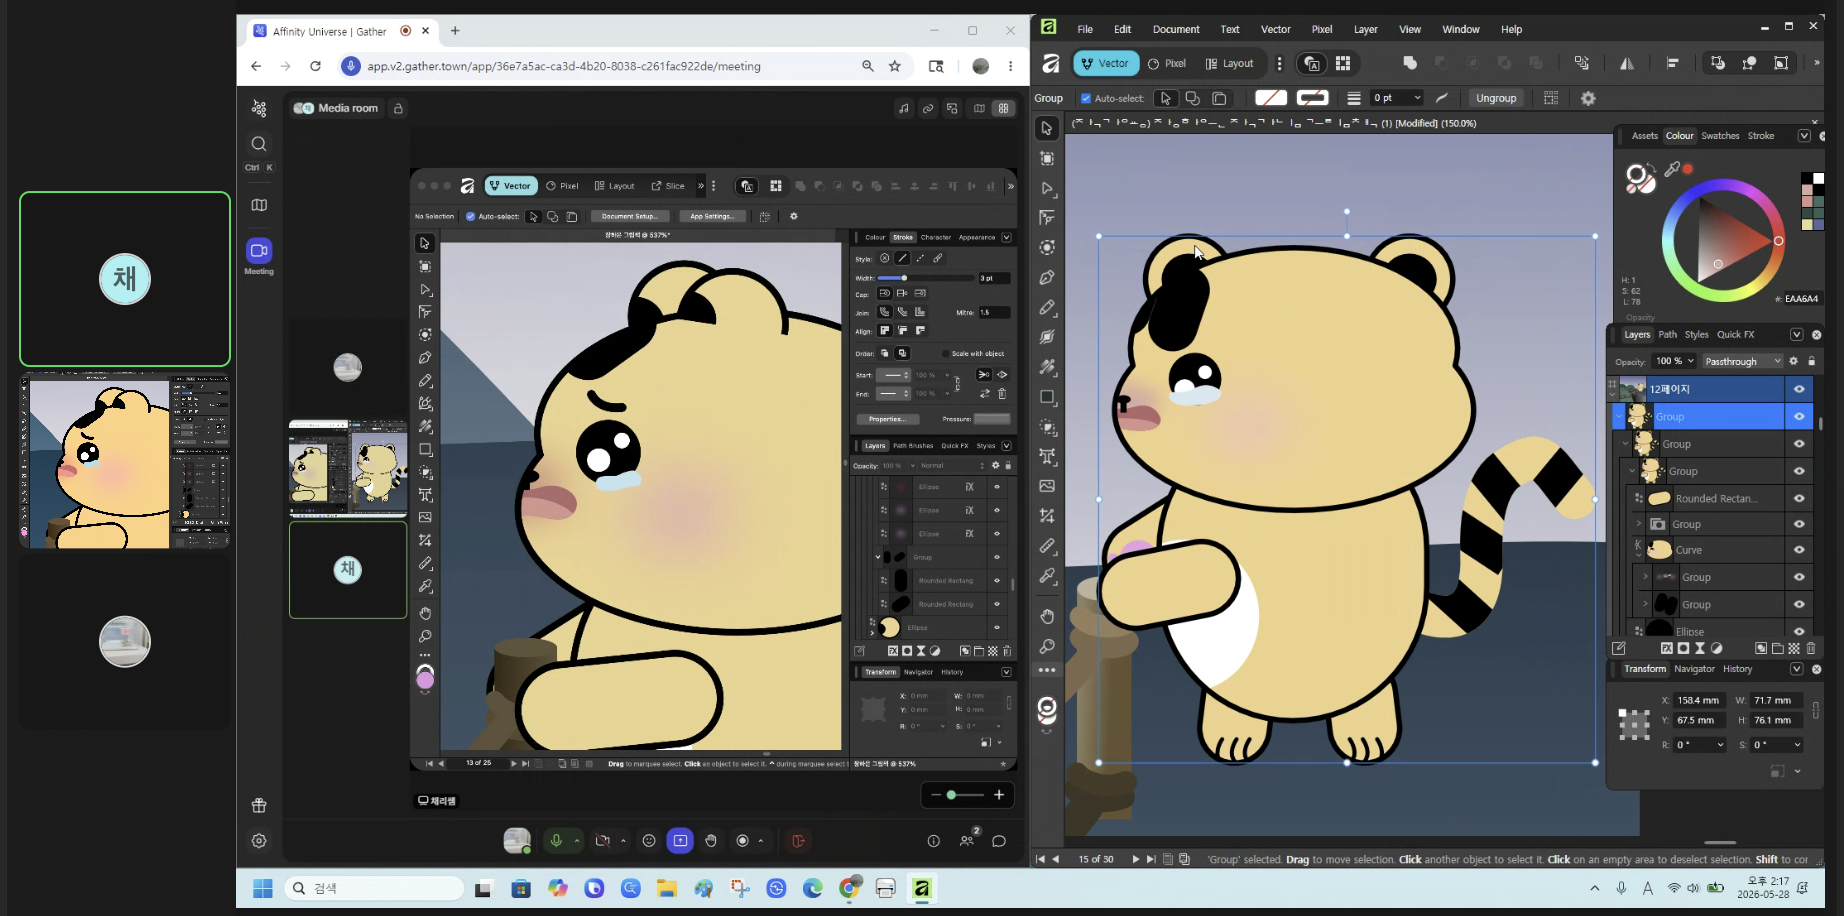Open Gather settings gear in sidebar
The image size is (1844, 916).
coord(259,841)
